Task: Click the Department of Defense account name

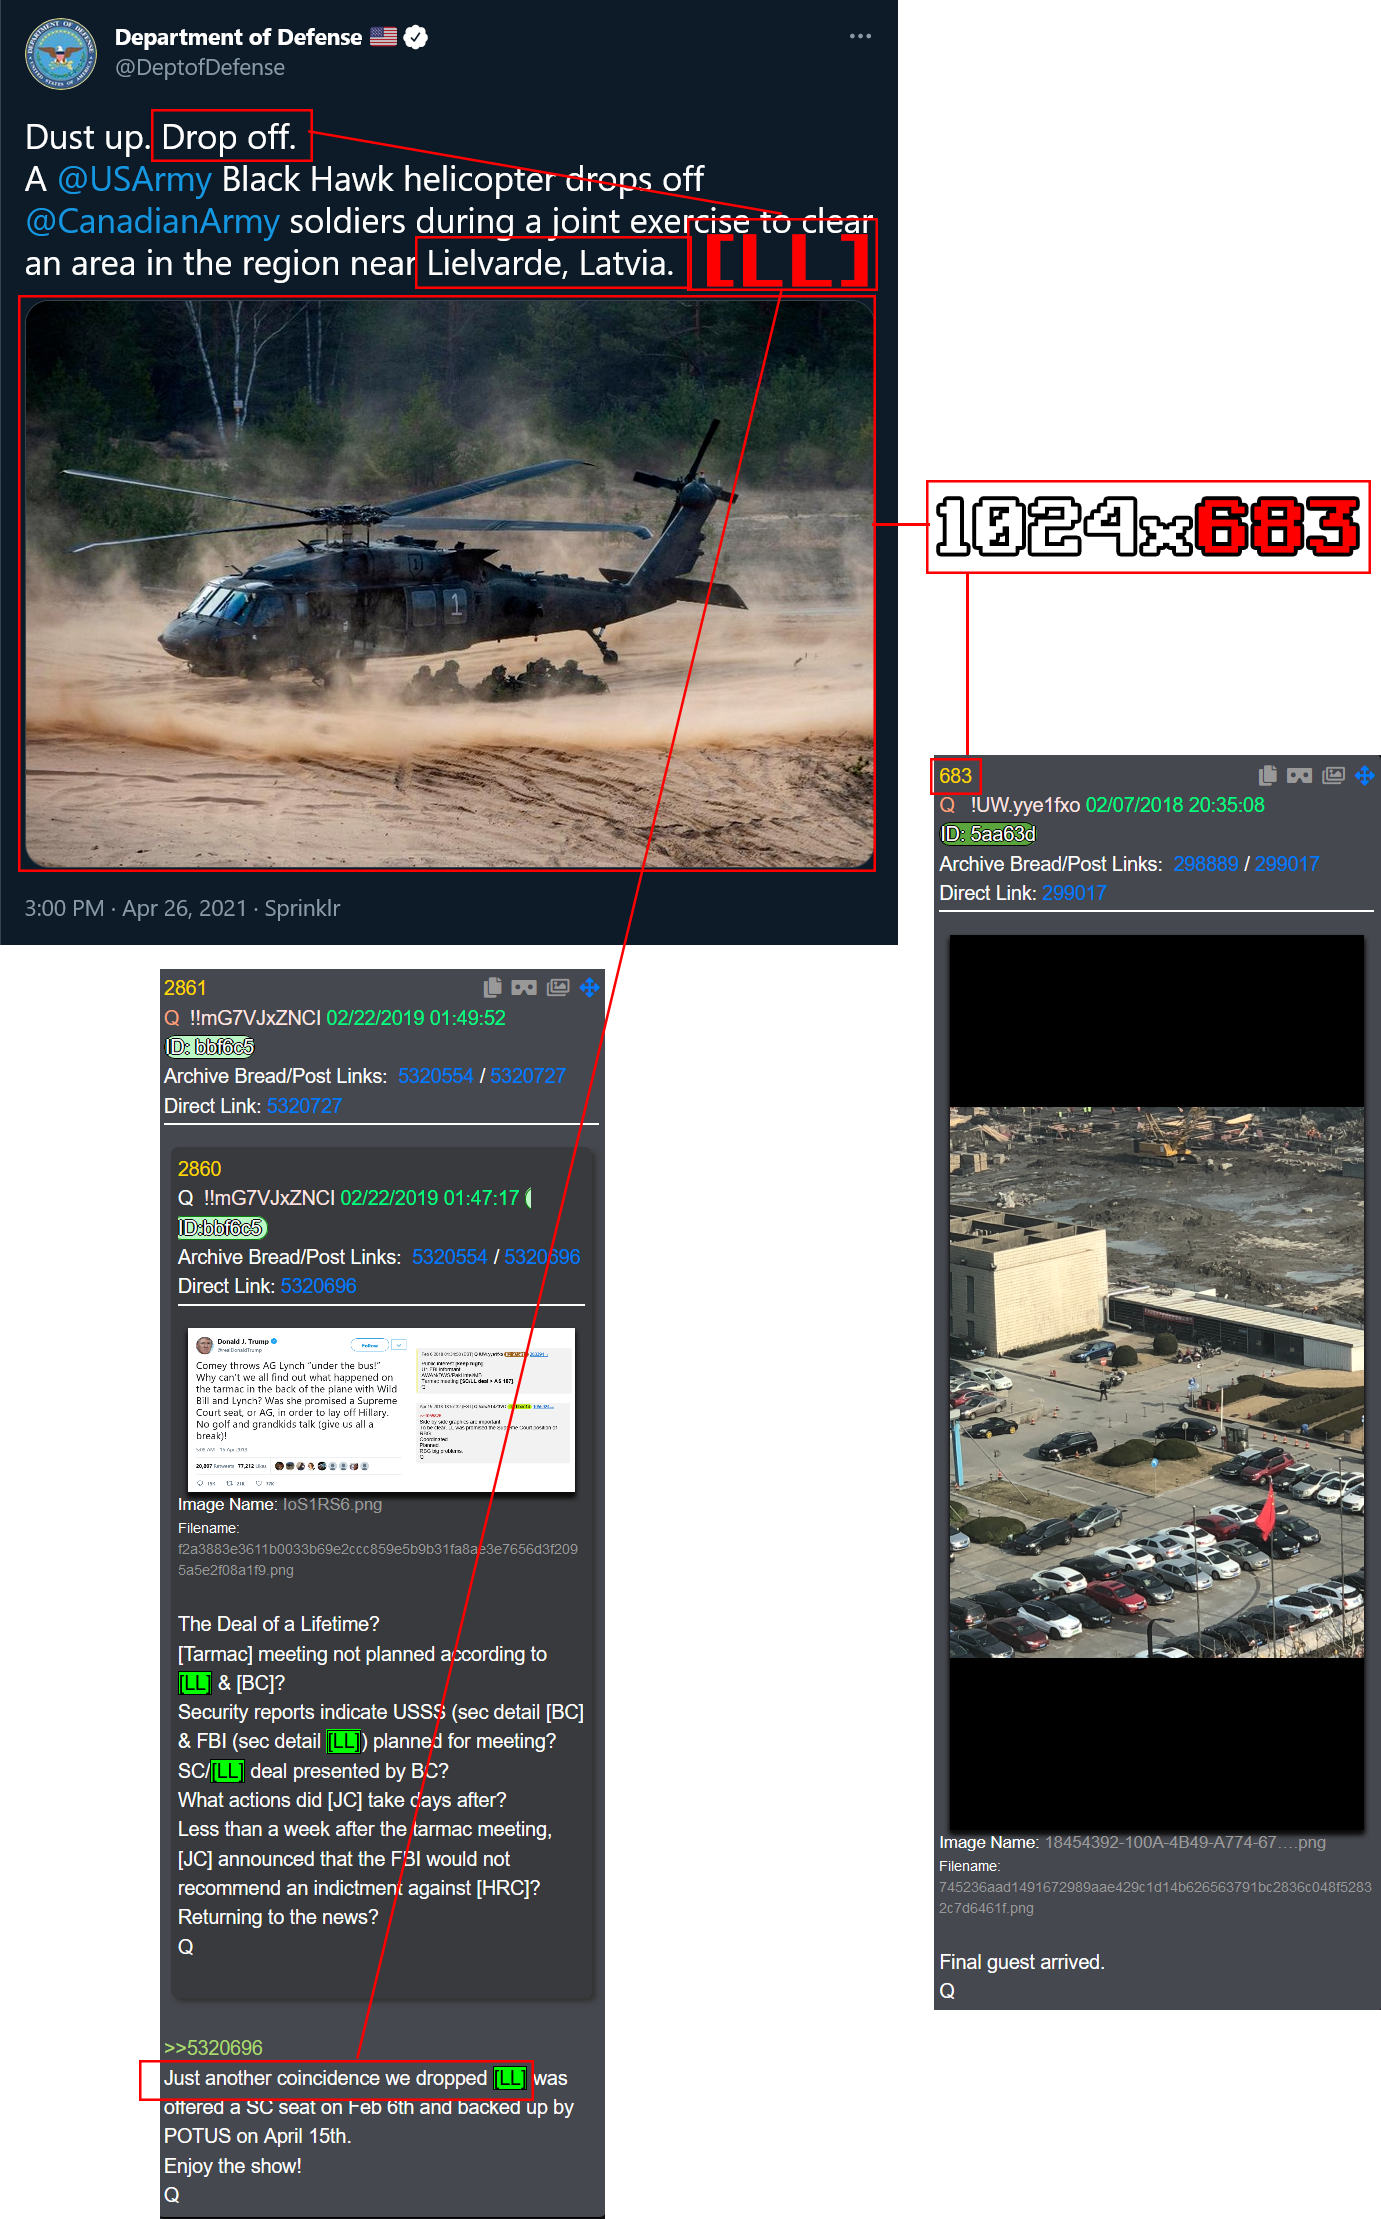Action: tap(238, 37)
